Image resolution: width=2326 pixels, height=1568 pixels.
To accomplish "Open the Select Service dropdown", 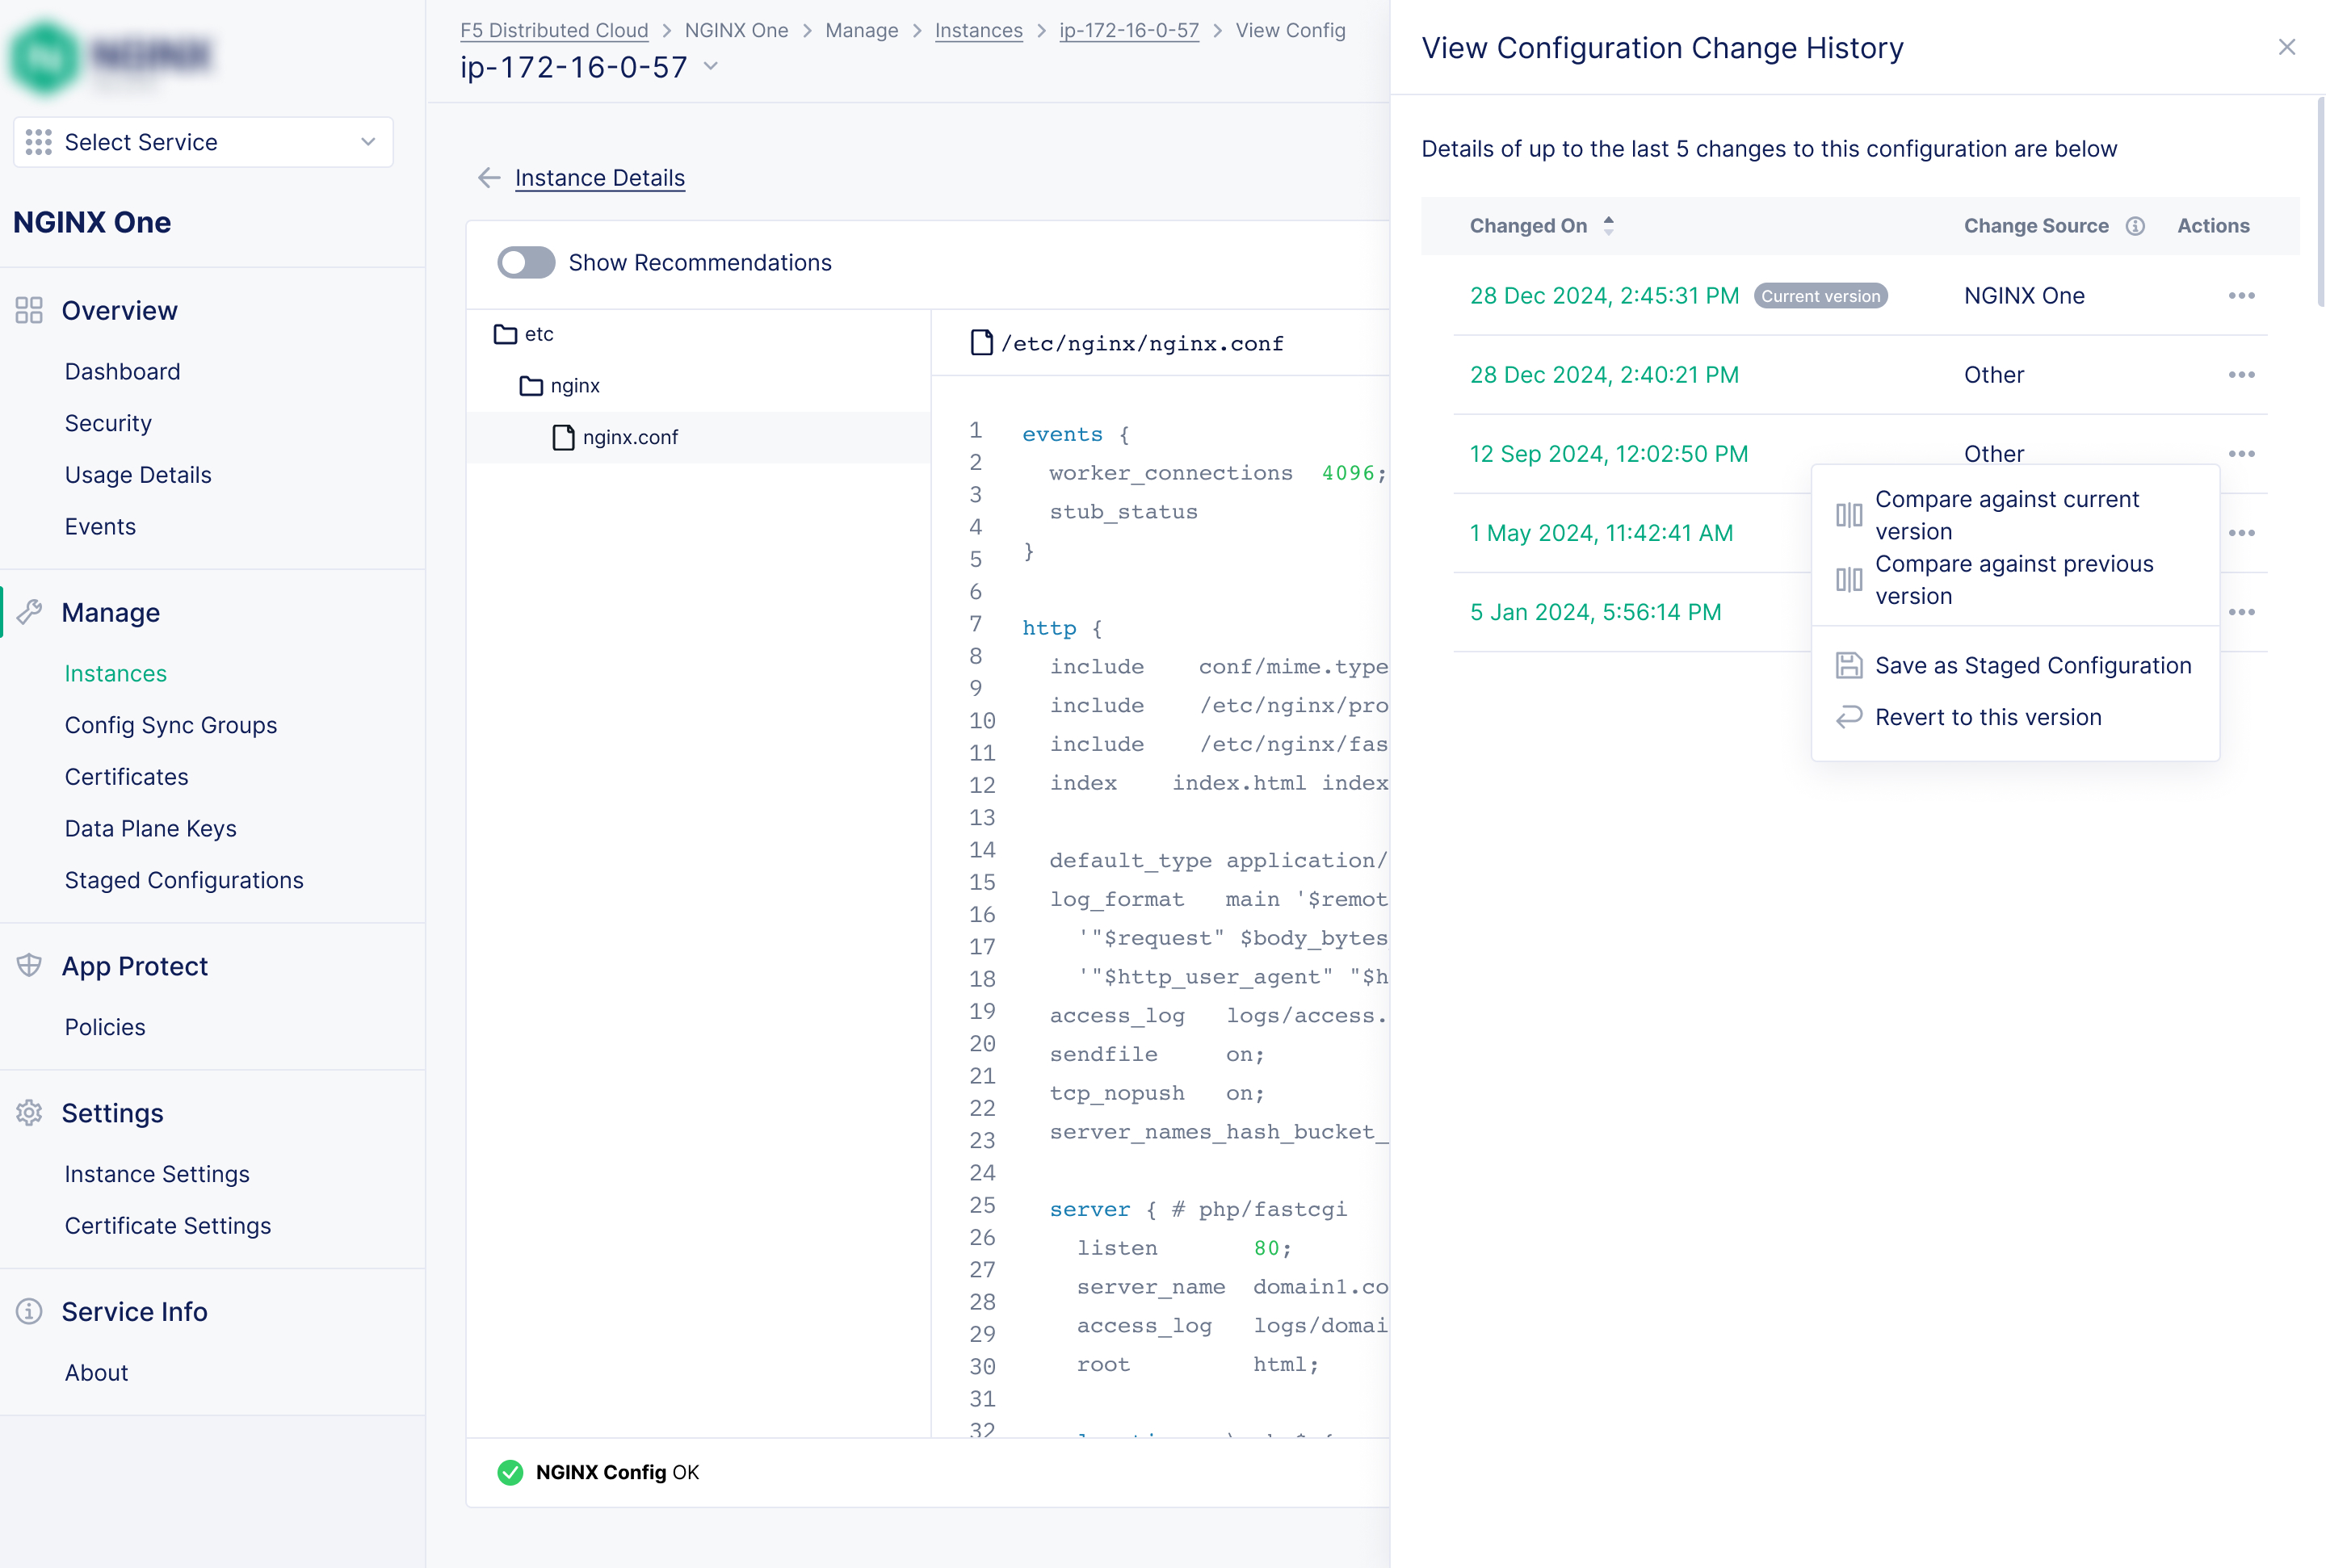I will coord(203,142).
